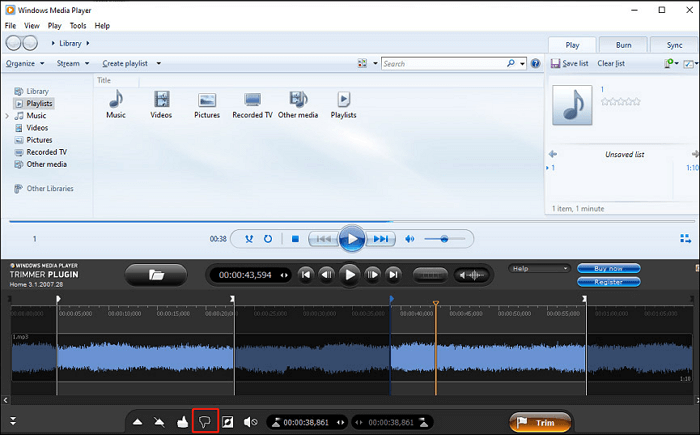
Task: Switch to the Burn tab
Action: (x=623, y=45)
